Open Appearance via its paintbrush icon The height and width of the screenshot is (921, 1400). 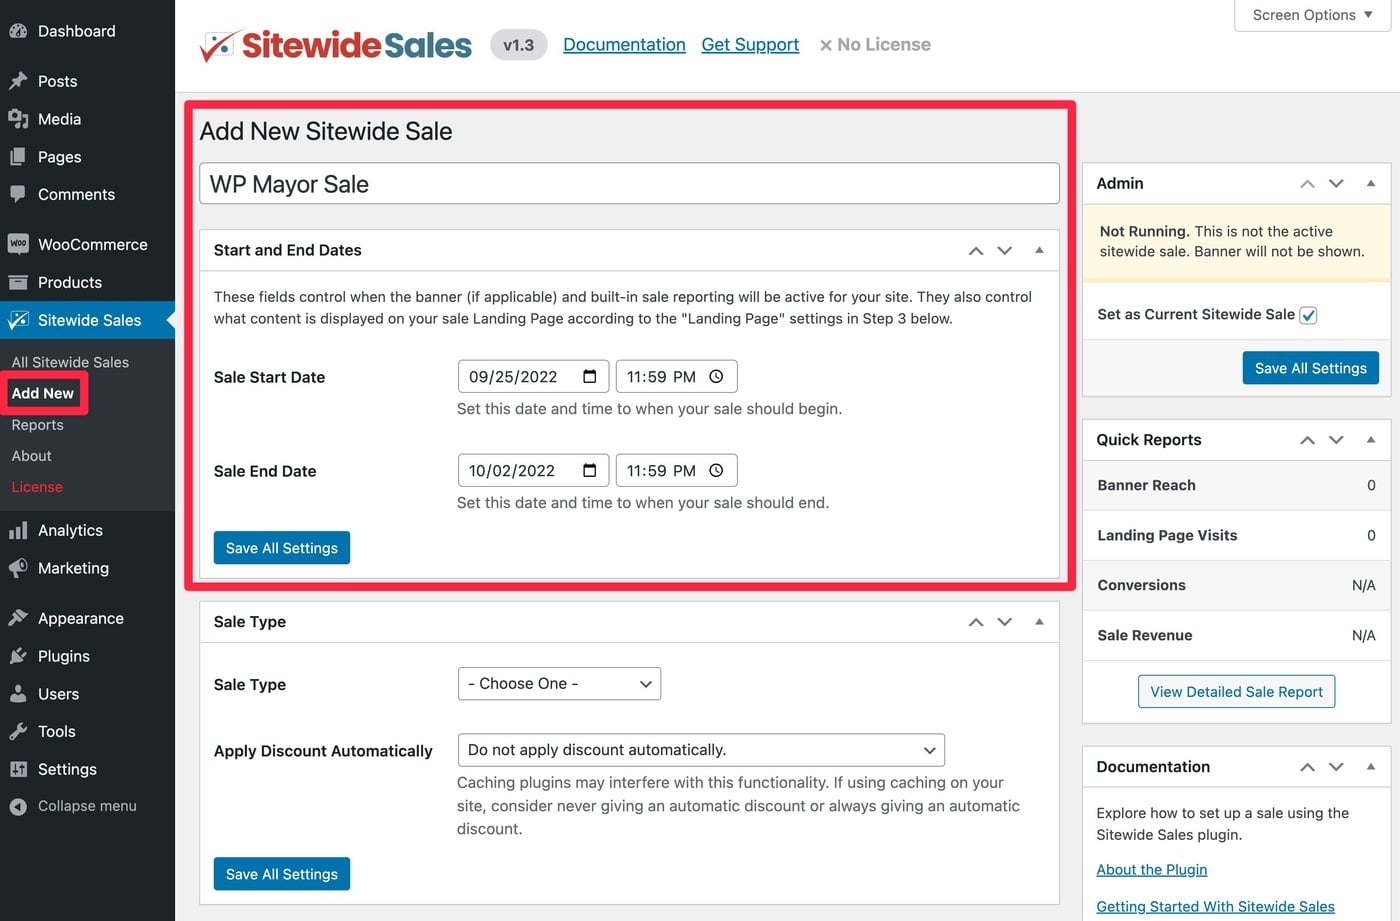click(20, 617)
